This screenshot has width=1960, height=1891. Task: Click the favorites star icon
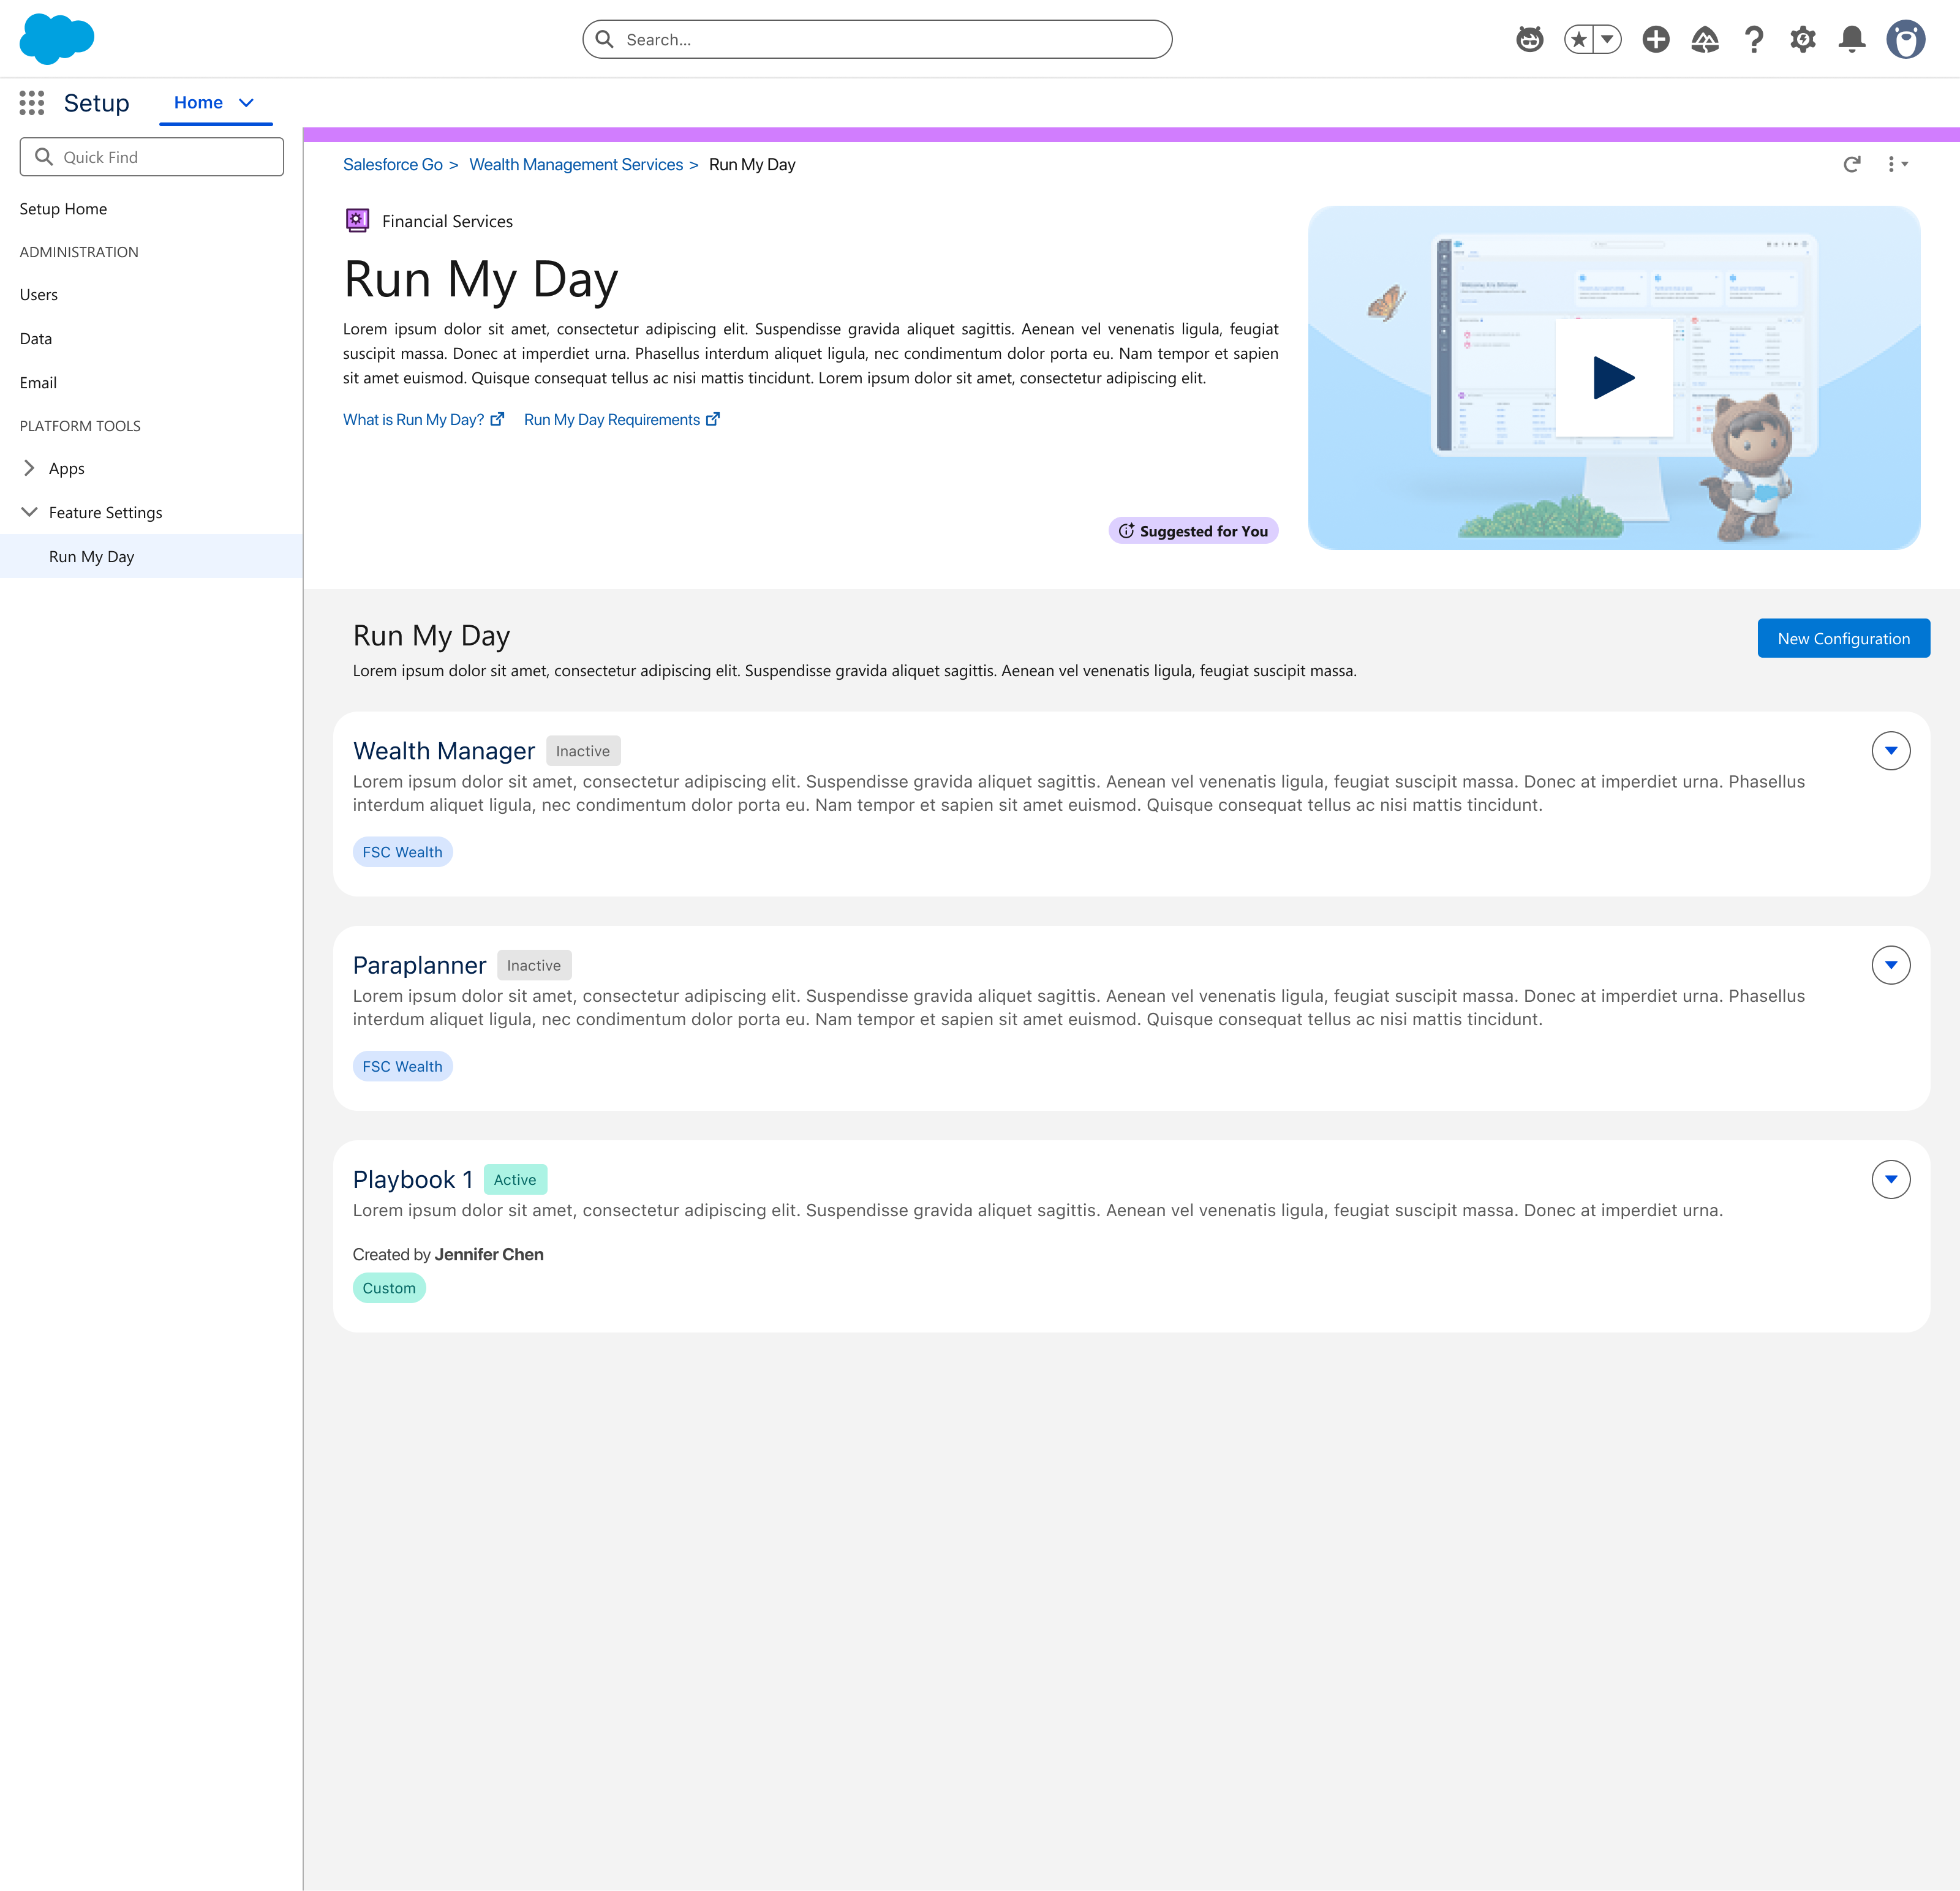pyautogui.click(x=1578, y=39)
